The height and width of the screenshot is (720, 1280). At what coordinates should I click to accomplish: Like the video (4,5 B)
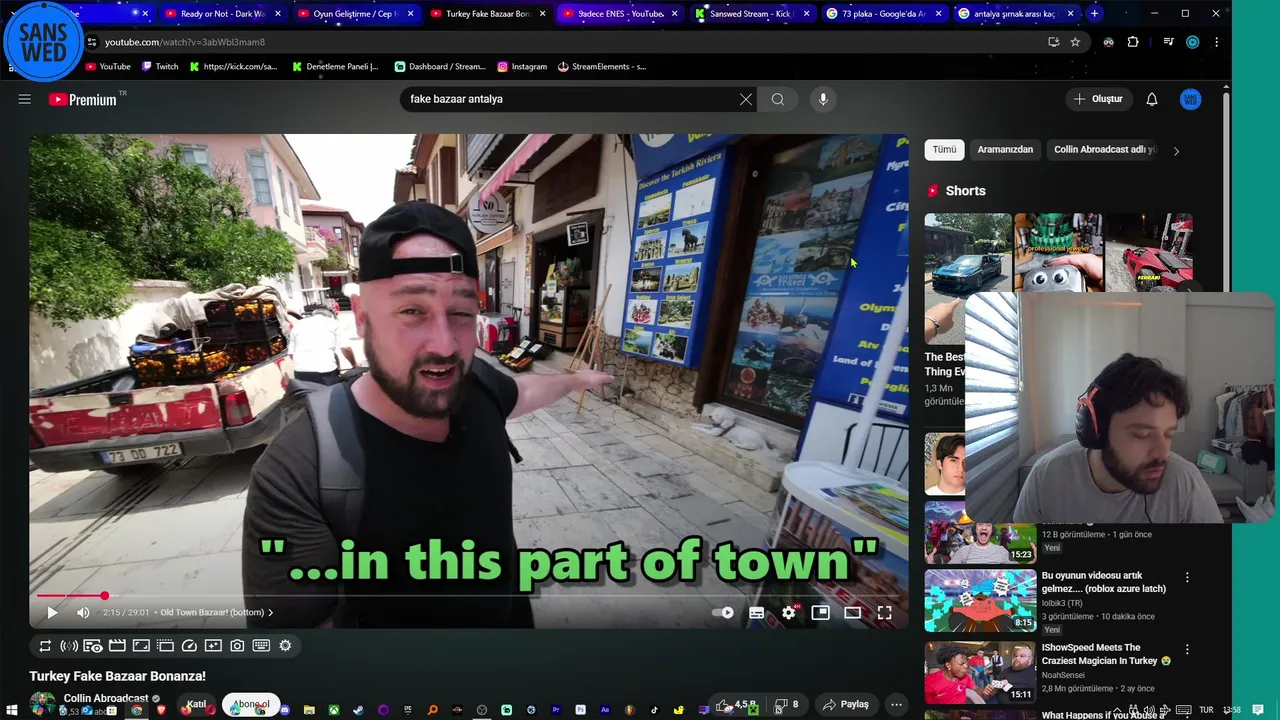tap(736, 705)
